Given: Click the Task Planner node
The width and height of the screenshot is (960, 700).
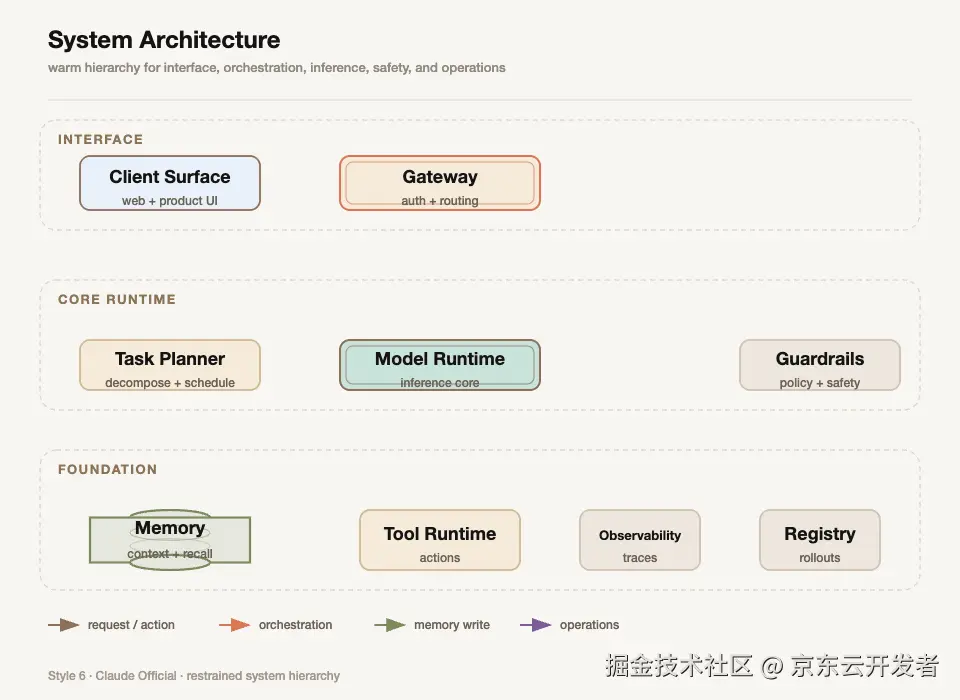Looking at the screenshot, I should [x=170, y=365].
